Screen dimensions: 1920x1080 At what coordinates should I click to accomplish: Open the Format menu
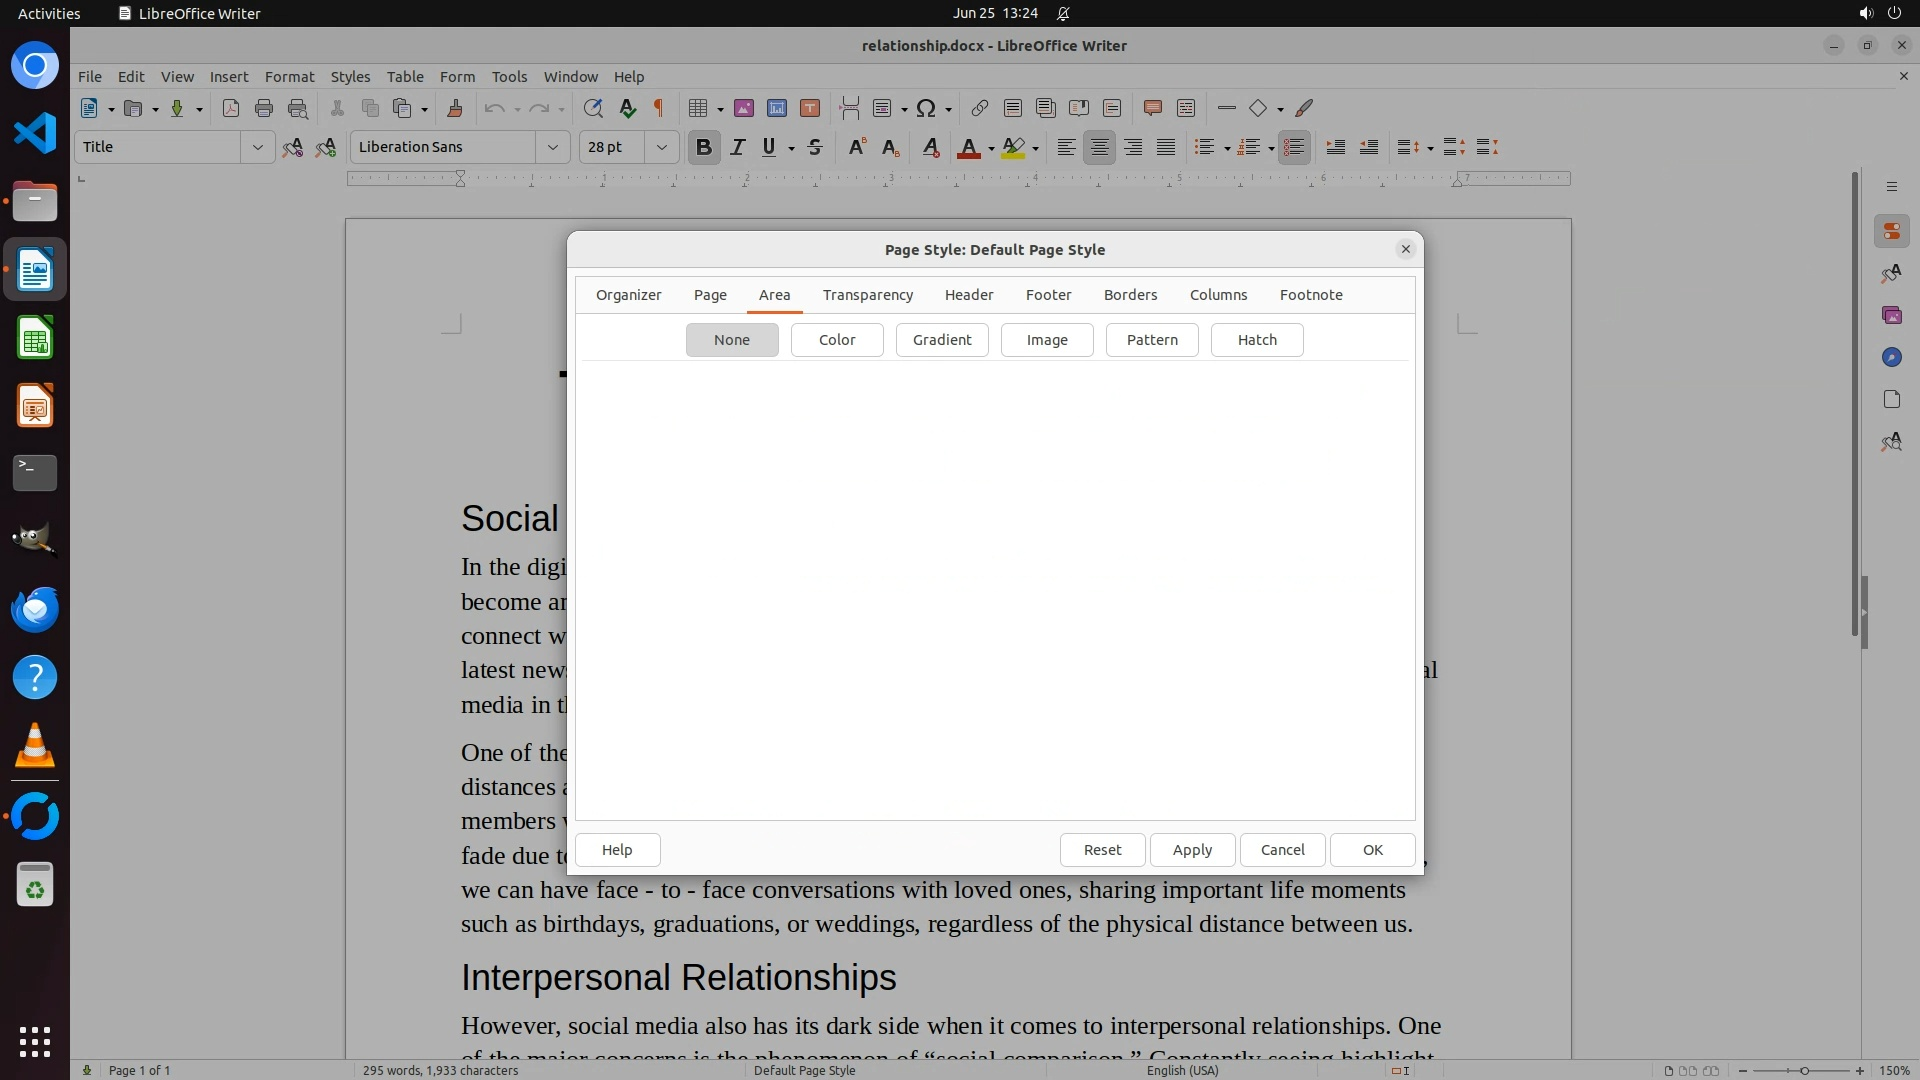point(289,76)
